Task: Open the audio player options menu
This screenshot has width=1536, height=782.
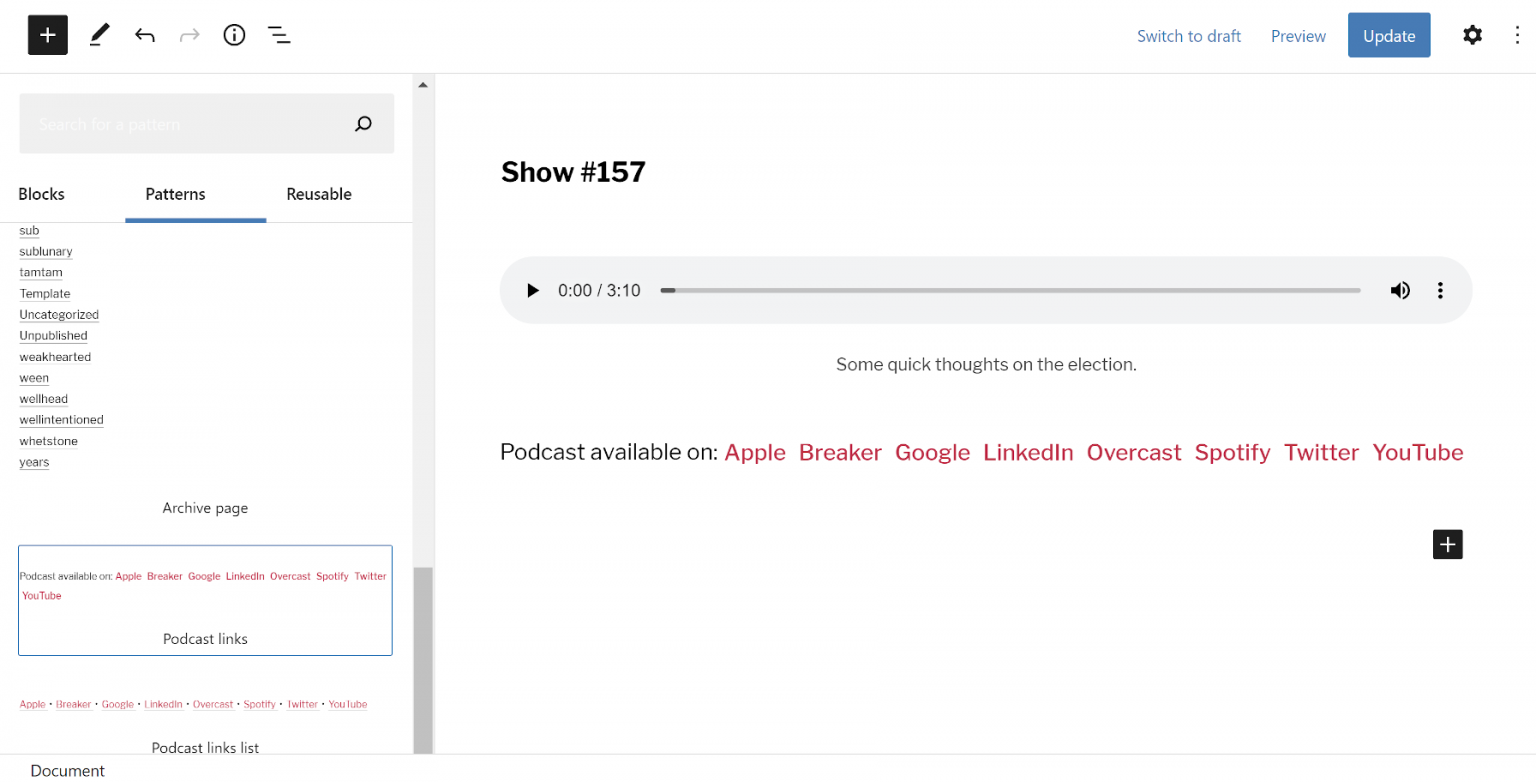Action: 1441,290
